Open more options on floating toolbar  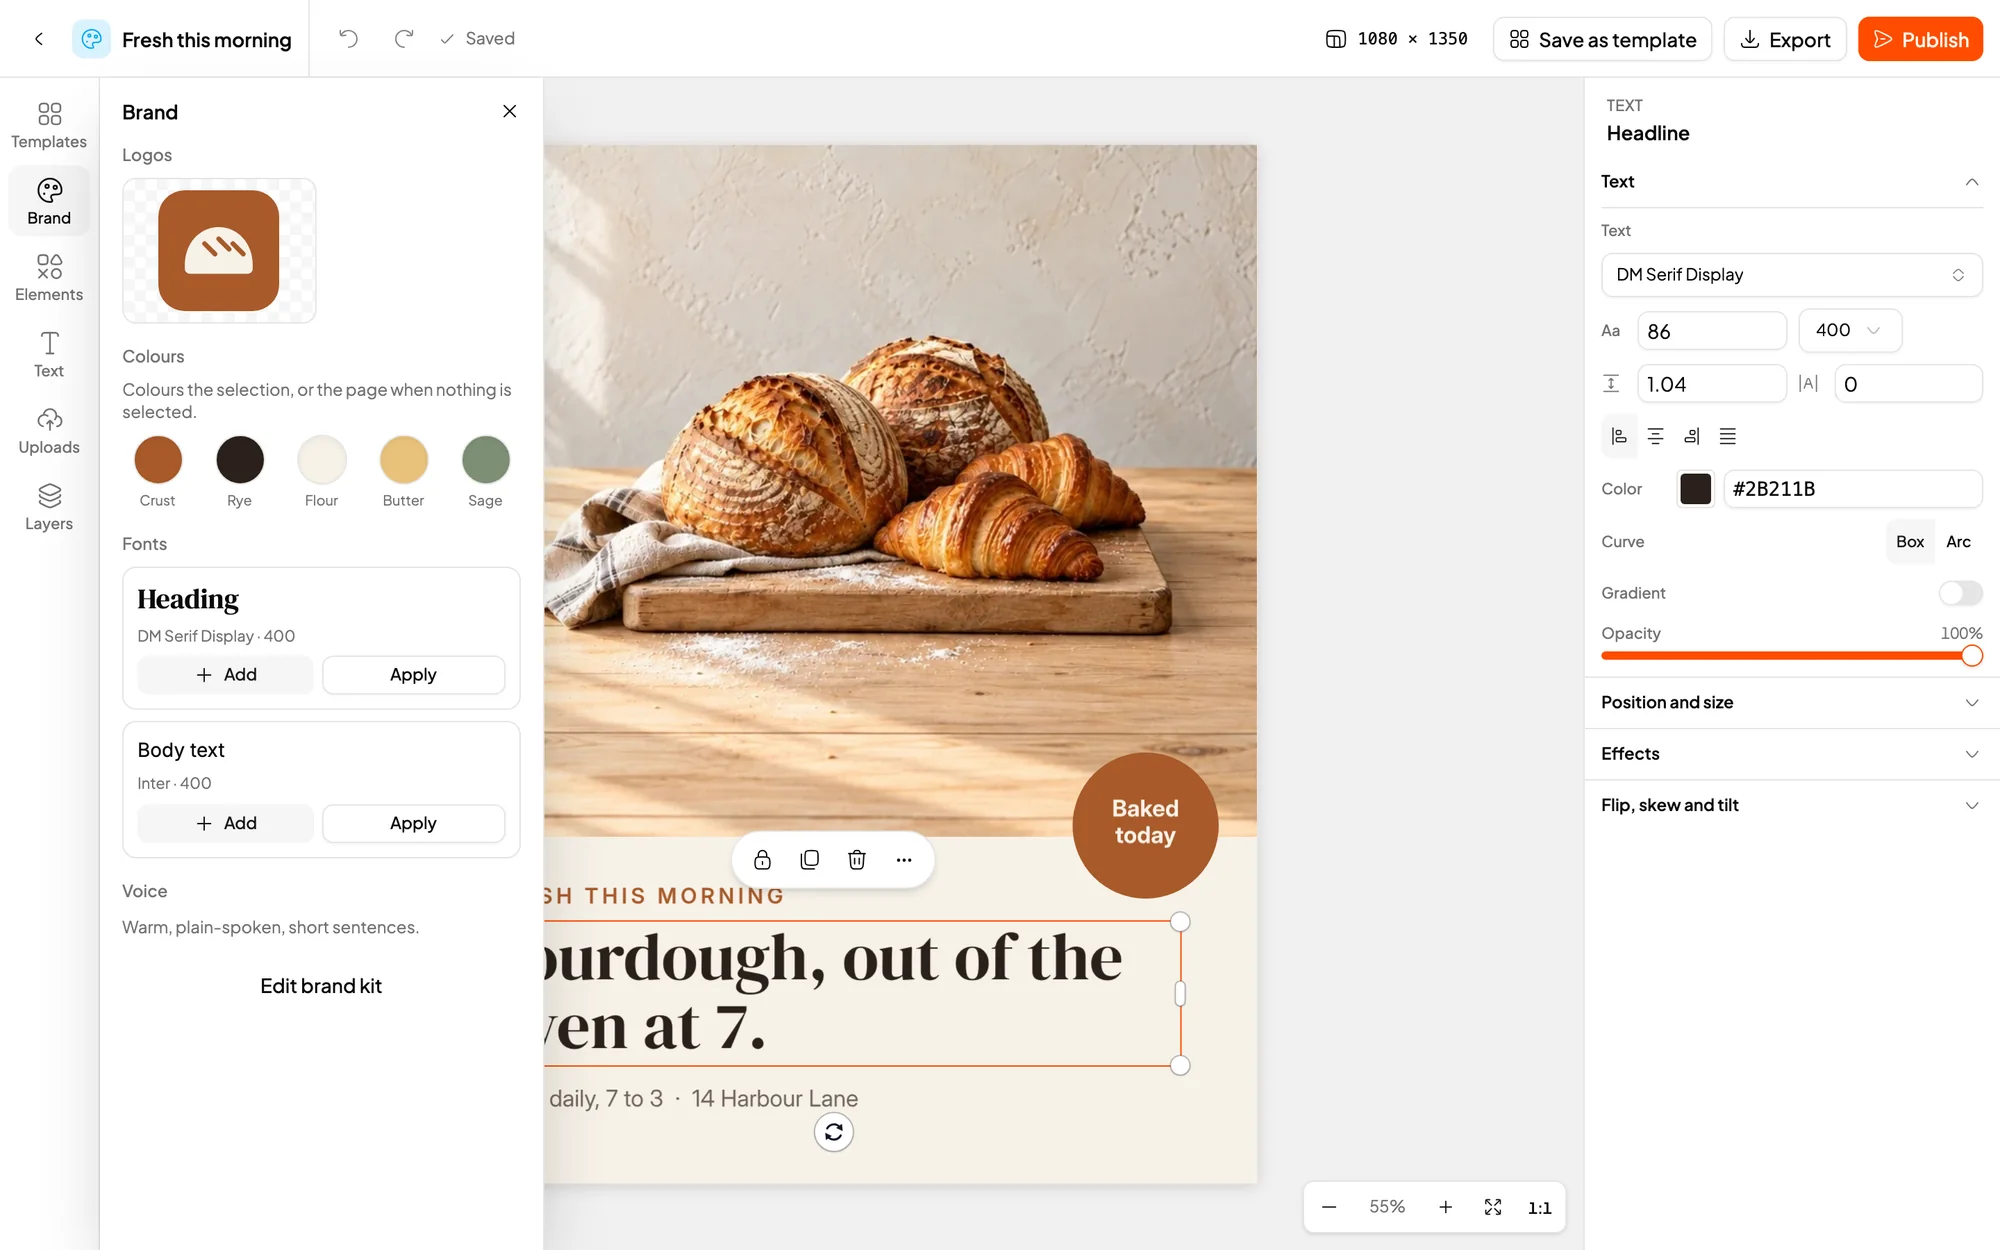pos(904,860)
